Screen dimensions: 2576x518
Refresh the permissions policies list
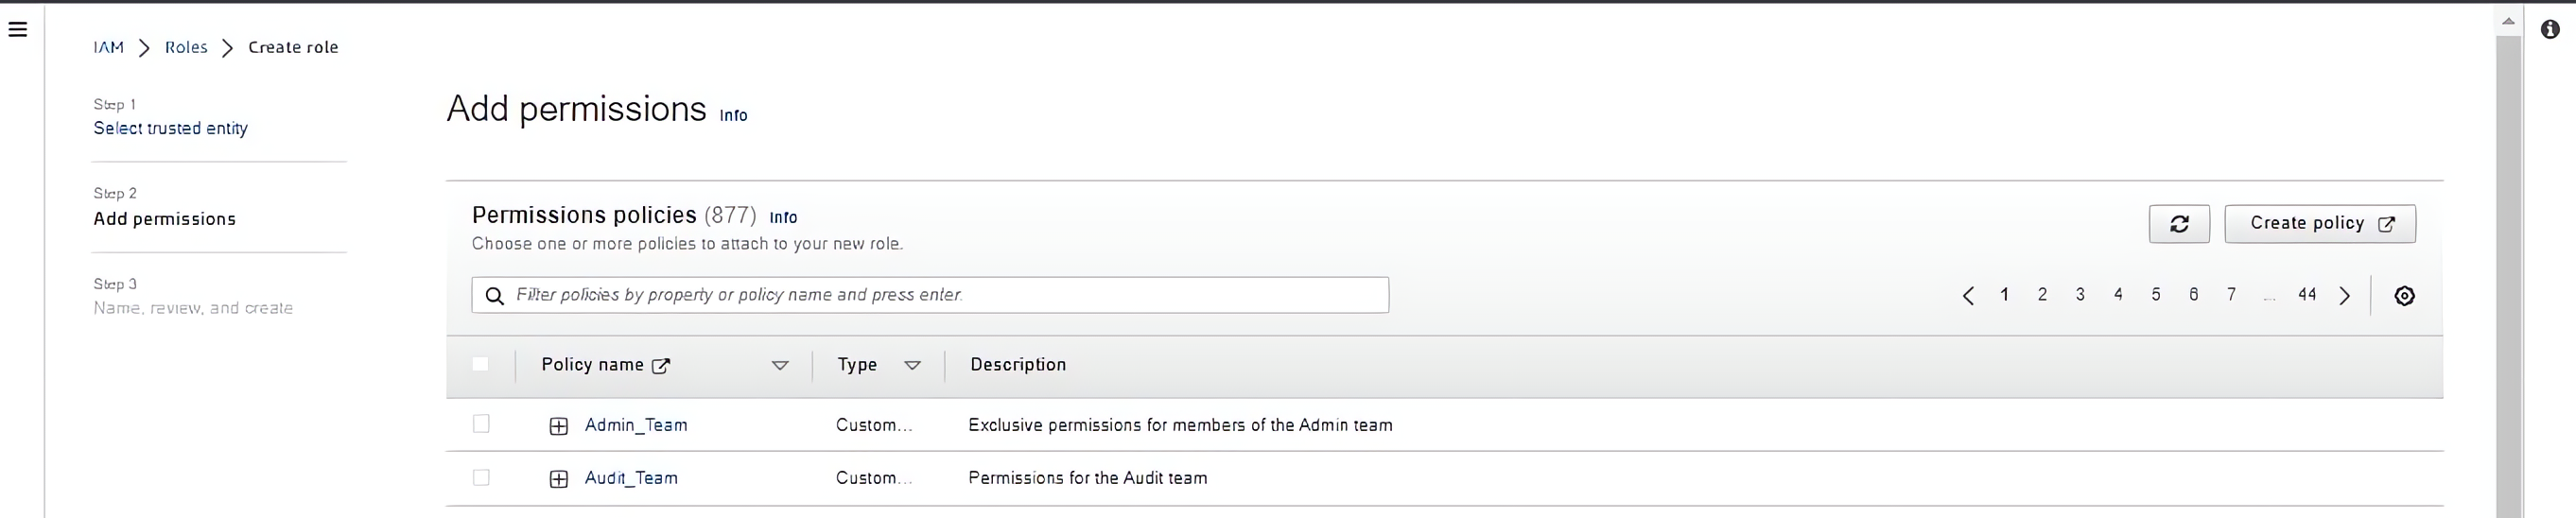(x=2178, y=224)
